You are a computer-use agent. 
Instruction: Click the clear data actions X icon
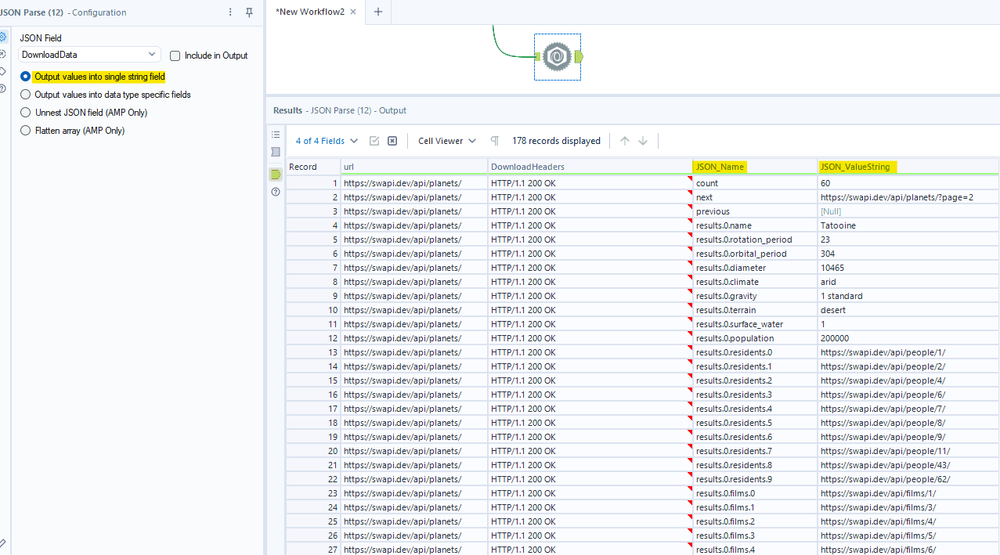[x=392, y=141]
